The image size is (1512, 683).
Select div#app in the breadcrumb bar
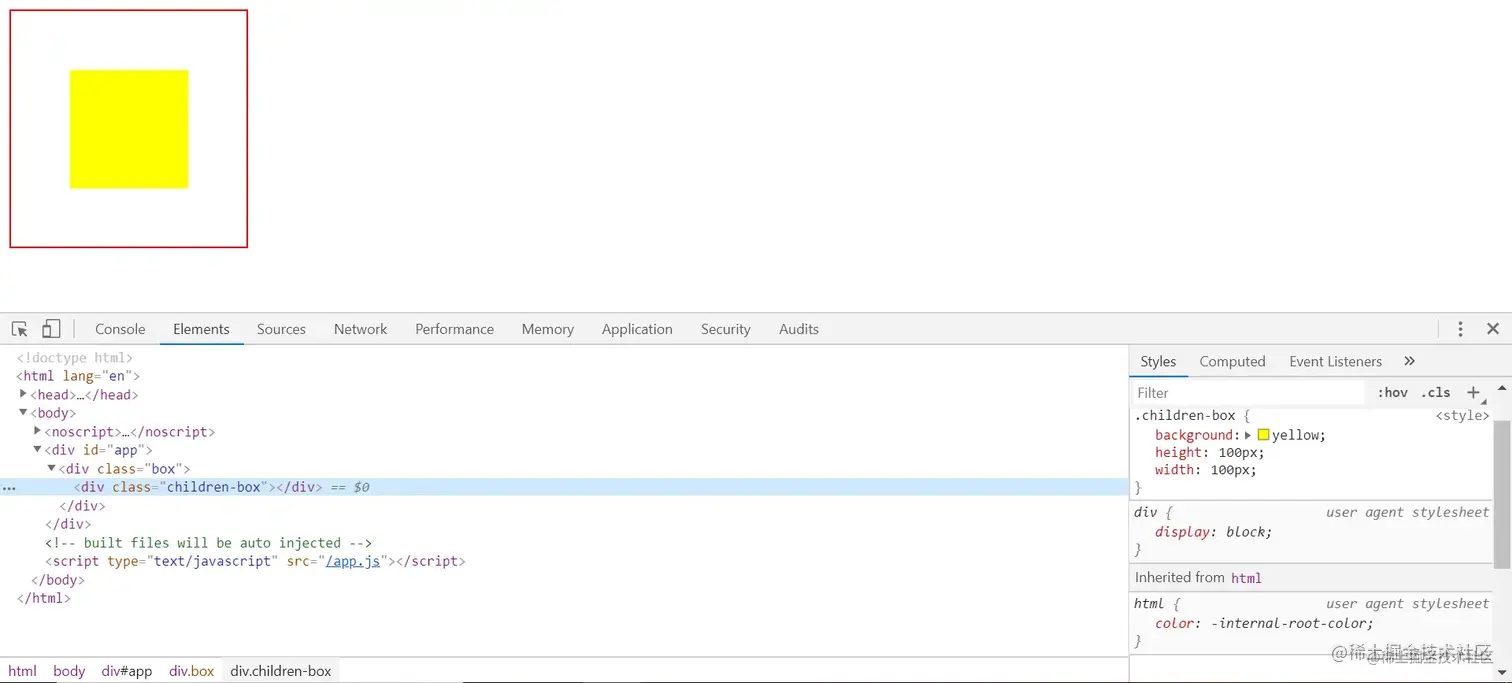pos(127,671)
